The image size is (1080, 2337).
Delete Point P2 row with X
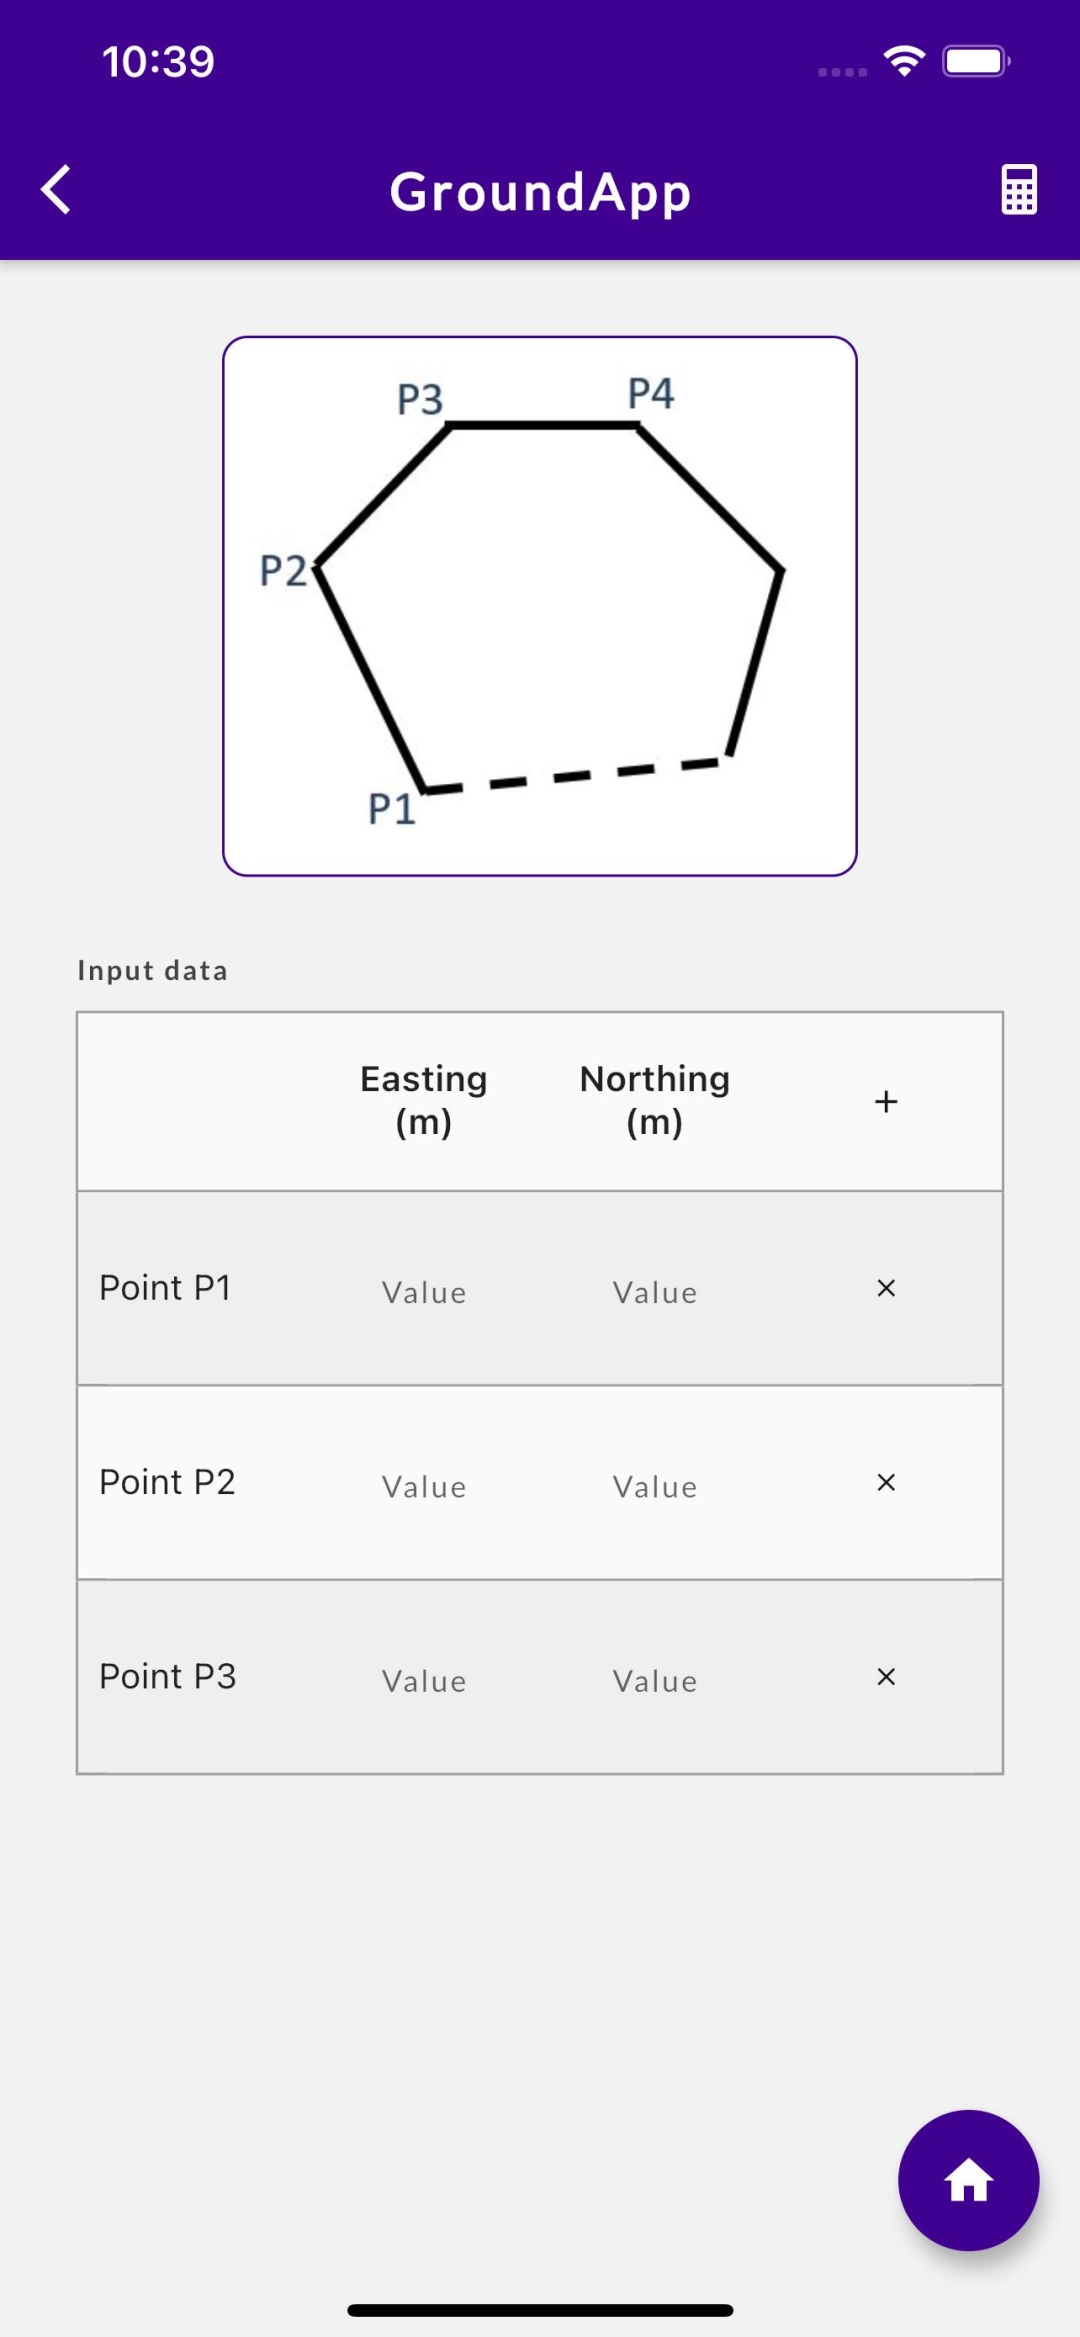[886, 1482]
